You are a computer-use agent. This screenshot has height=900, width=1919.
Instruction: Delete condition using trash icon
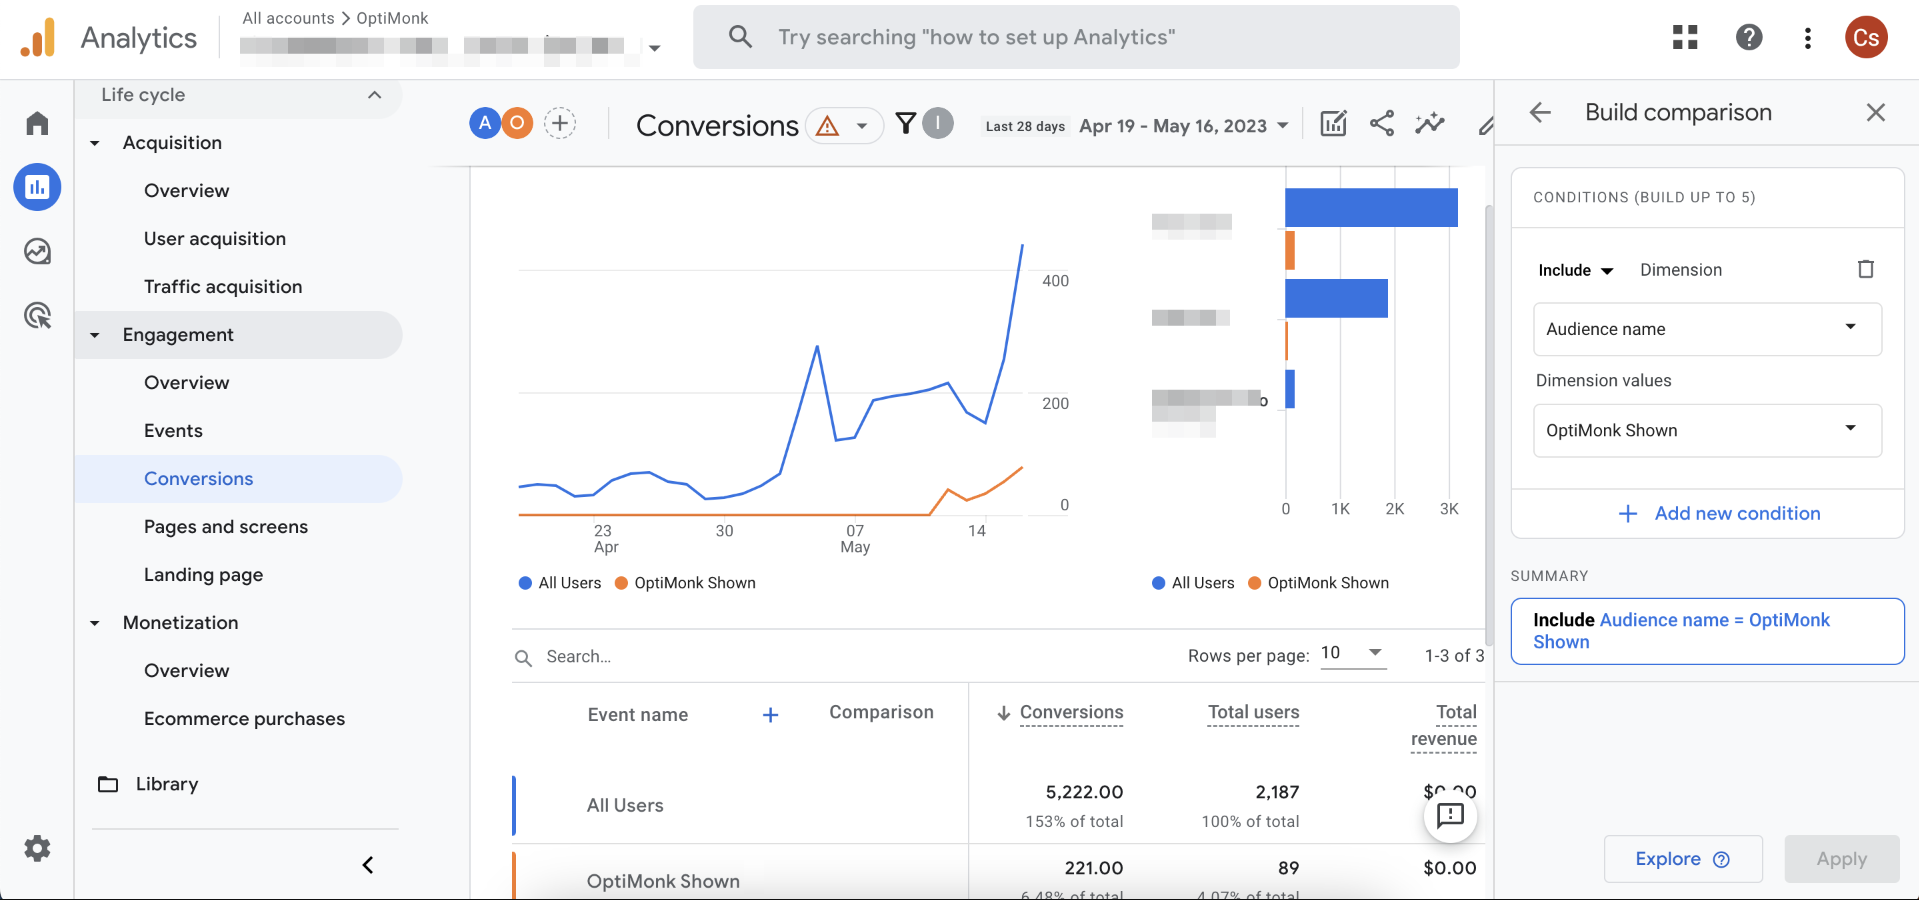(1866, 269)
